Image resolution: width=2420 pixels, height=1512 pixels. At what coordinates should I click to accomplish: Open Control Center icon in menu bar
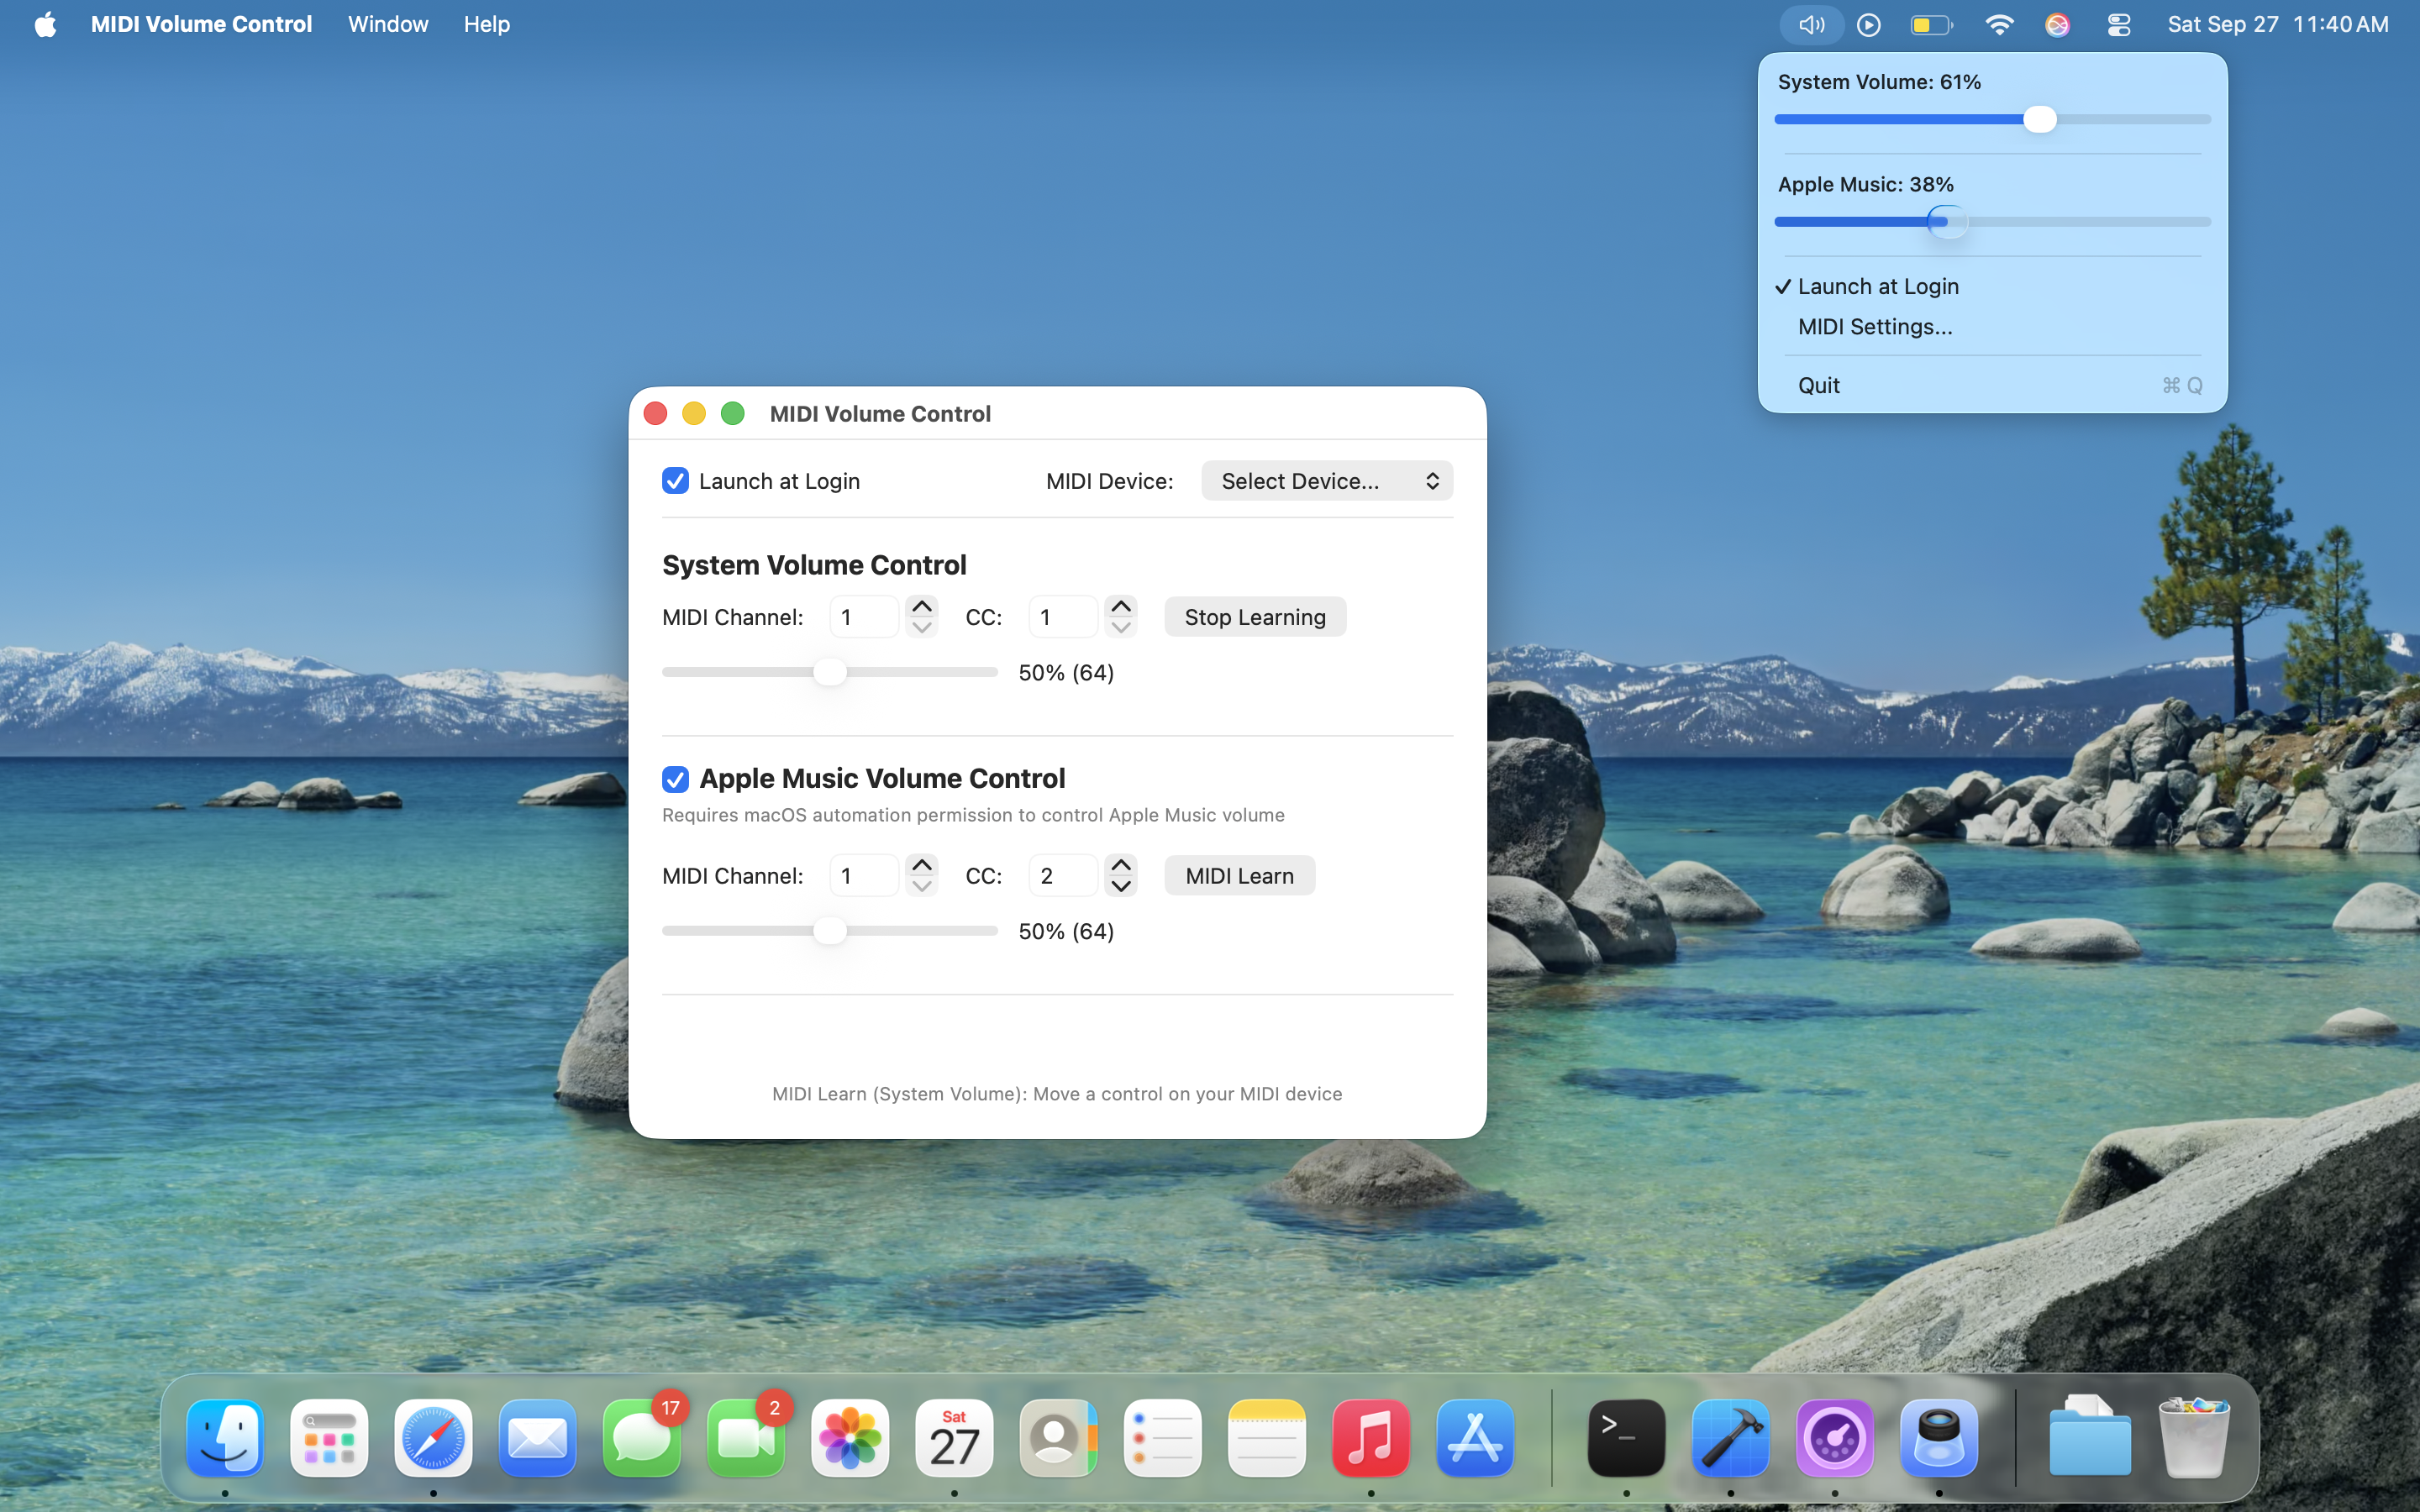pyautogui.click(x=2118, y=25)
